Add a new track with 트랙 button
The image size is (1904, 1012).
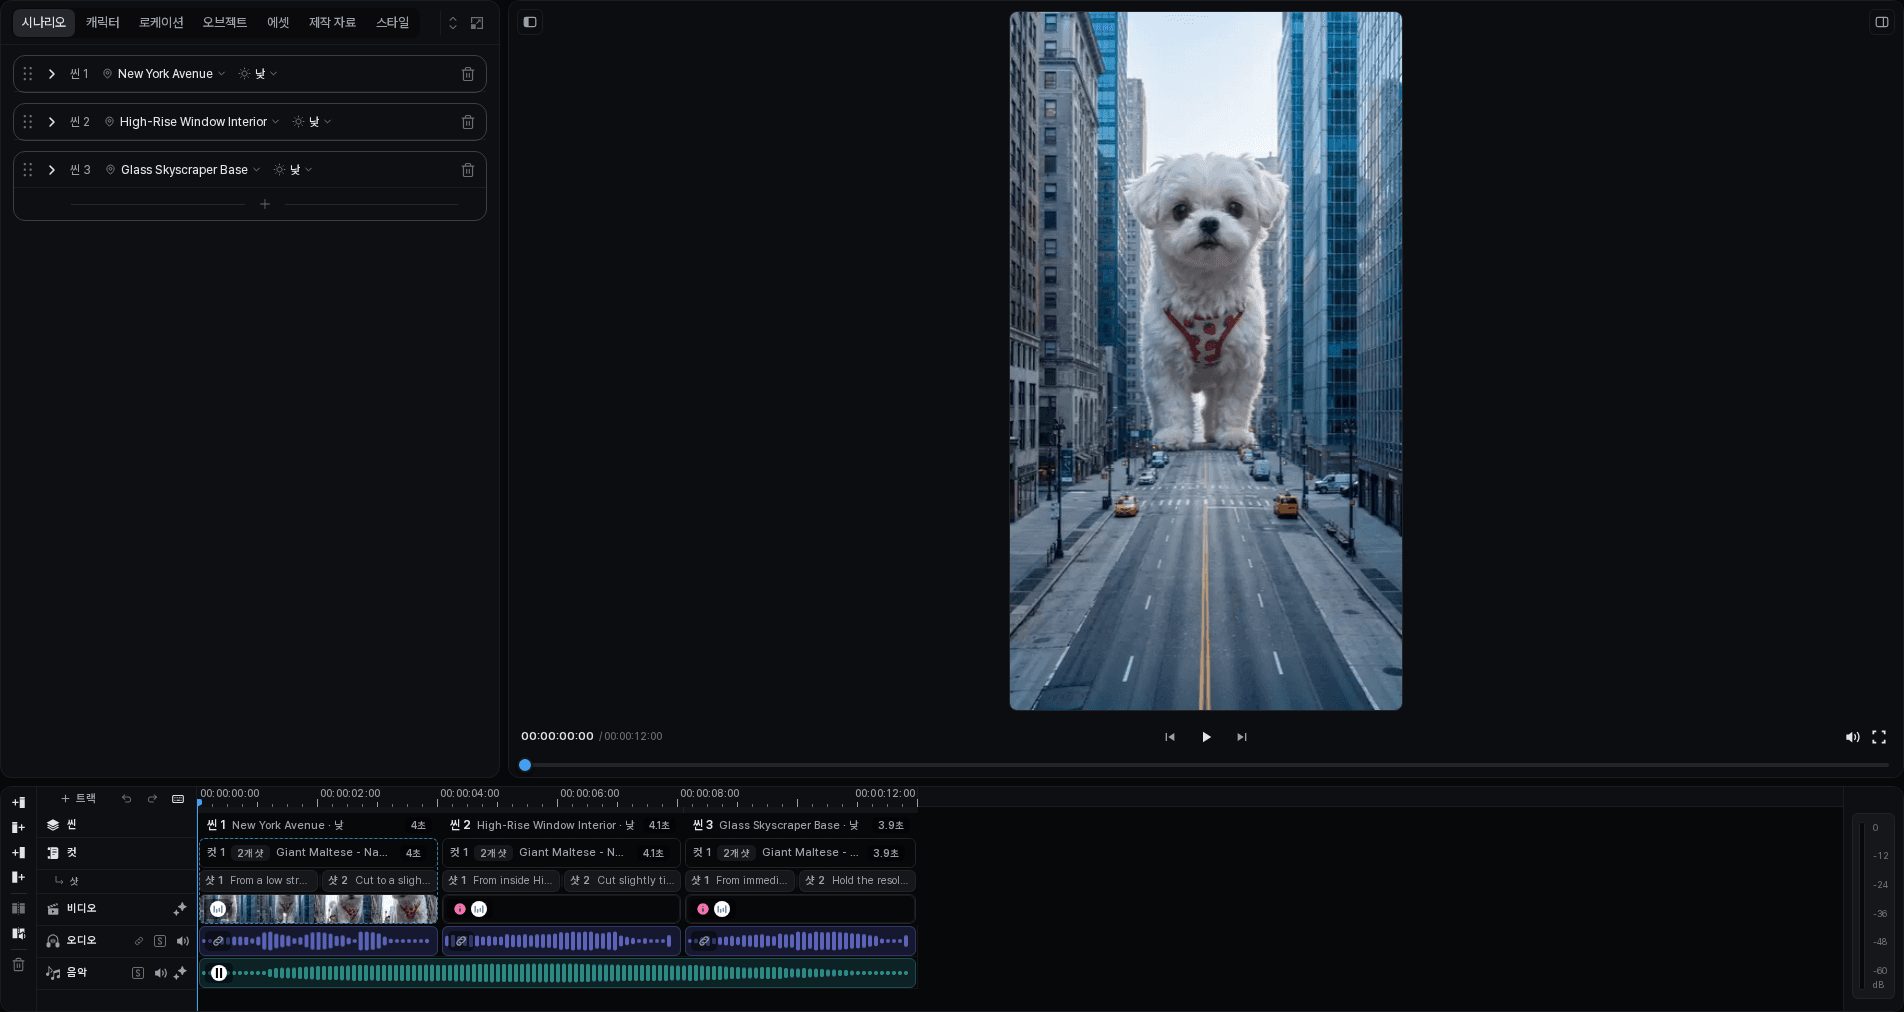[78, 799]
